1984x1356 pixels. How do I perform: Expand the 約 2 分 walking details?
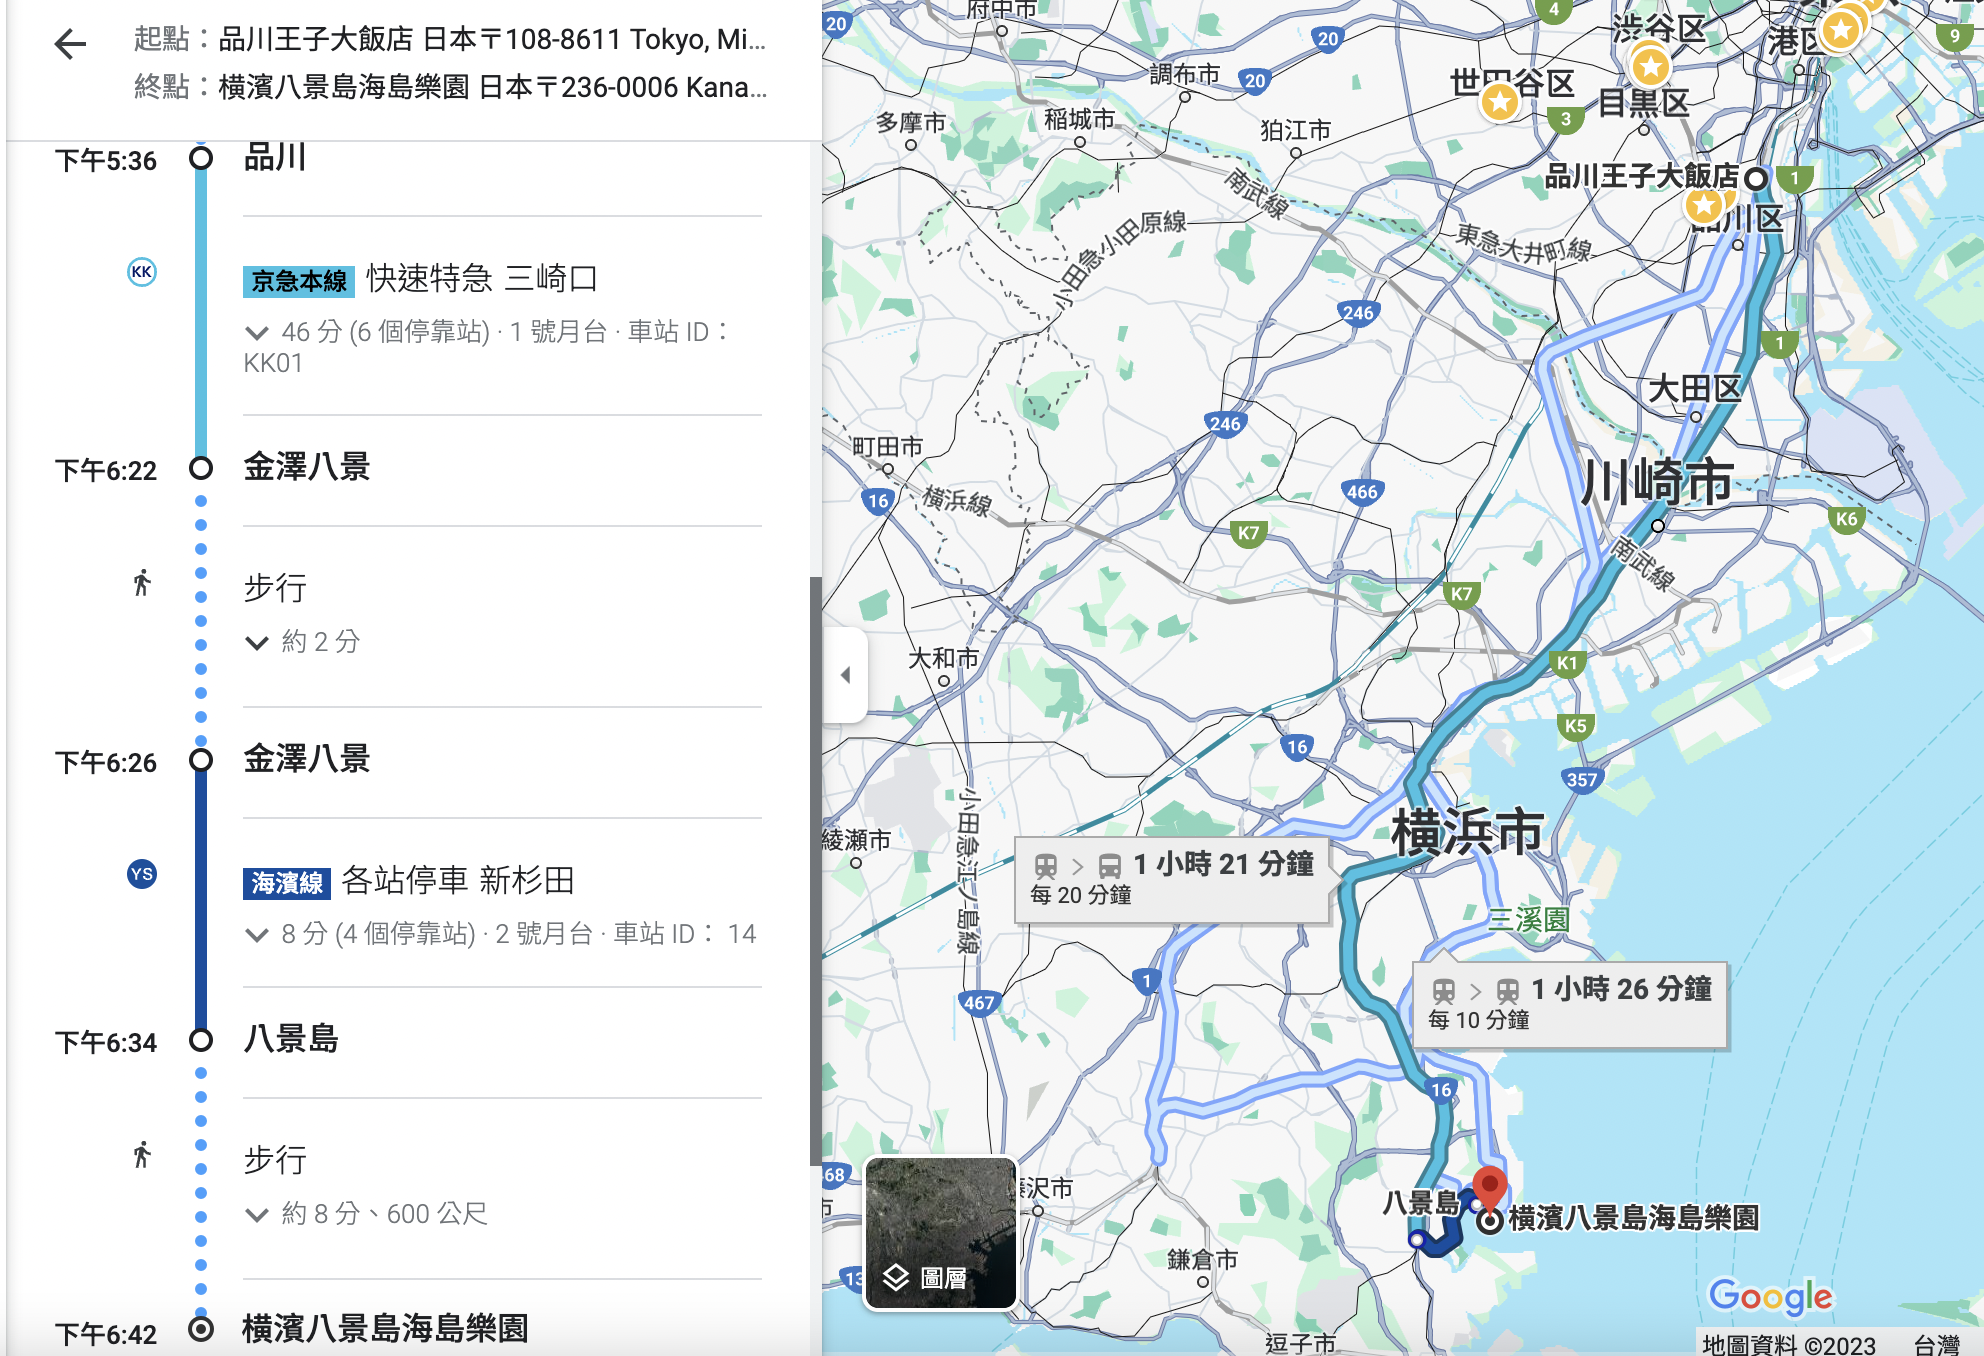pyautogui.click(x=257, y=642)
